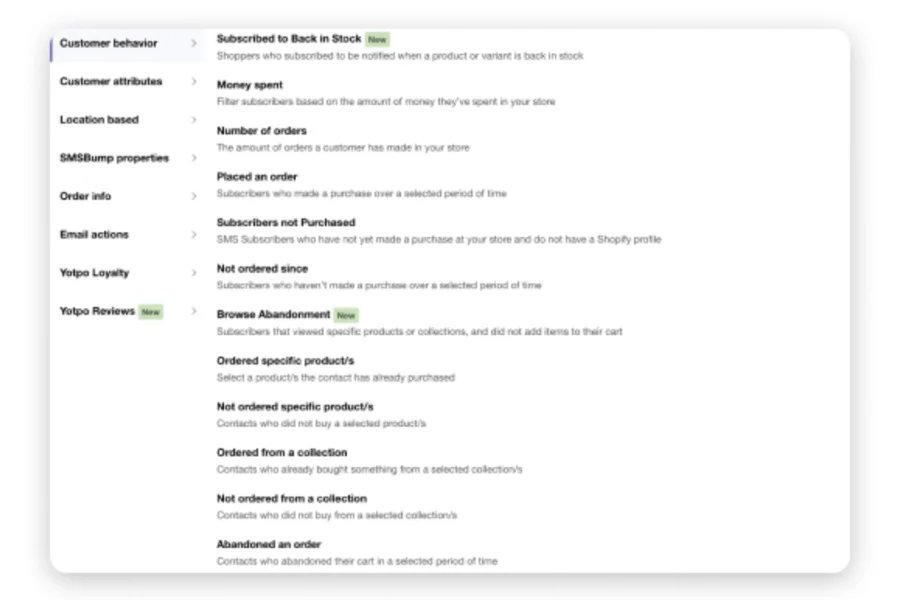Screen dimensions: 900x600
Task: Expand the Location based chevron arrow
Action: [193, 120]
